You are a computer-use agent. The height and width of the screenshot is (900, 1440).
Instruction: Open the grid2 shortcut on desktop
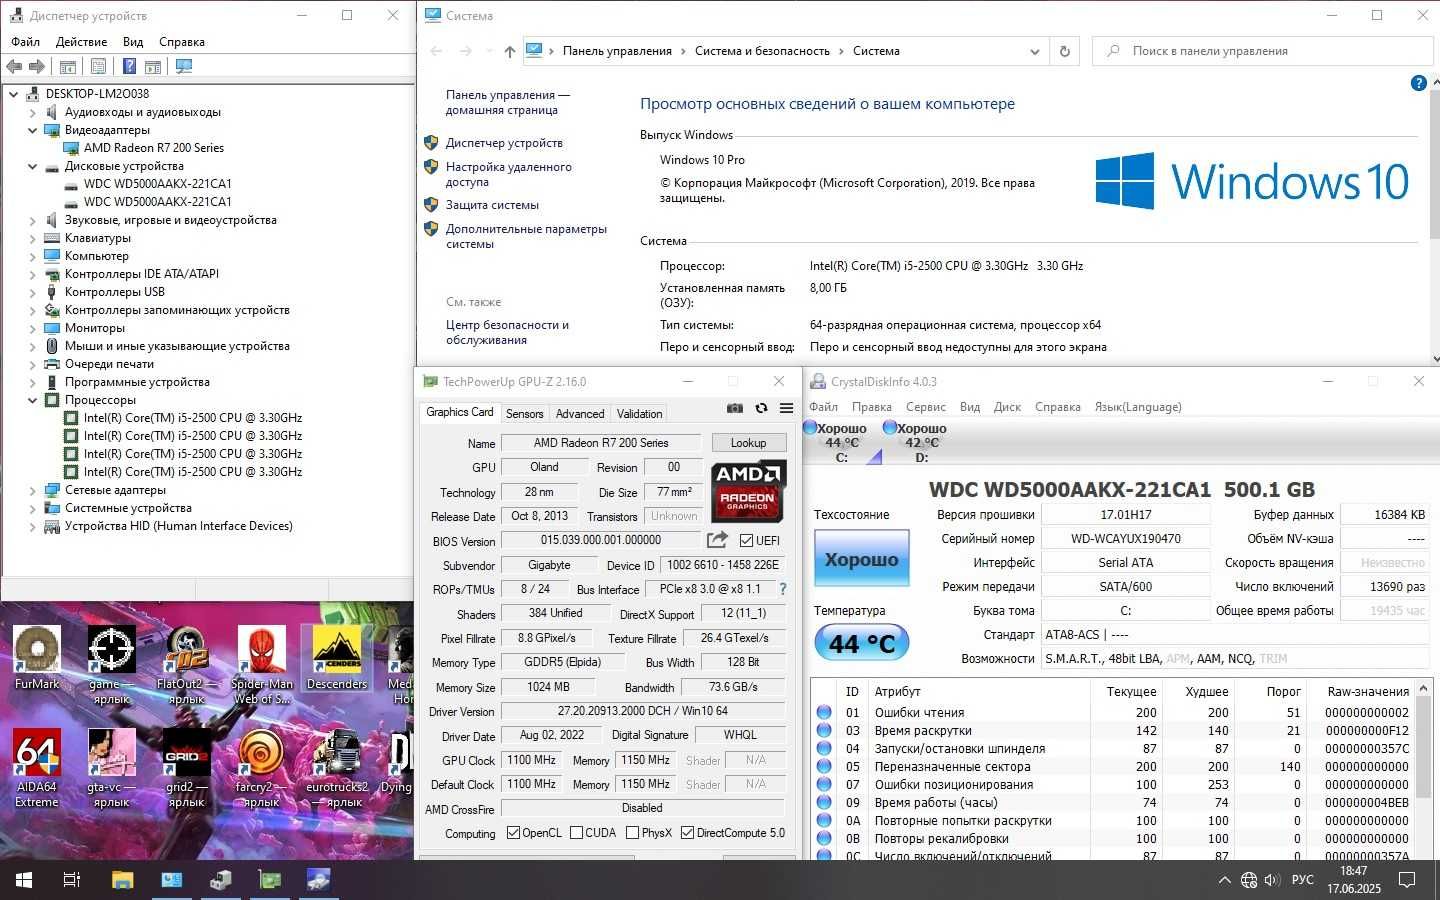(186, 767)
